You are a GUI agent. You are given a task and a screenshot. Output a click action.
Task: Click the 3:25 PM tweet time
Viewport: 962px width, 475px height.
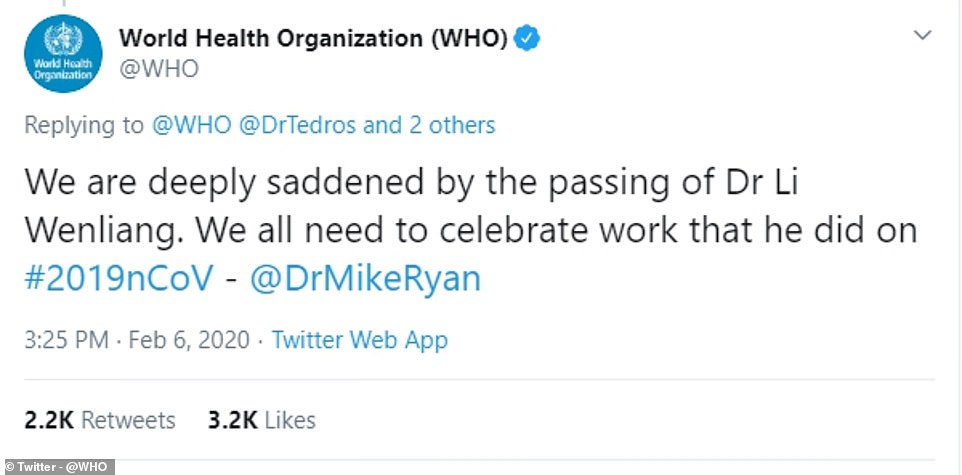(x=64, y=340)
